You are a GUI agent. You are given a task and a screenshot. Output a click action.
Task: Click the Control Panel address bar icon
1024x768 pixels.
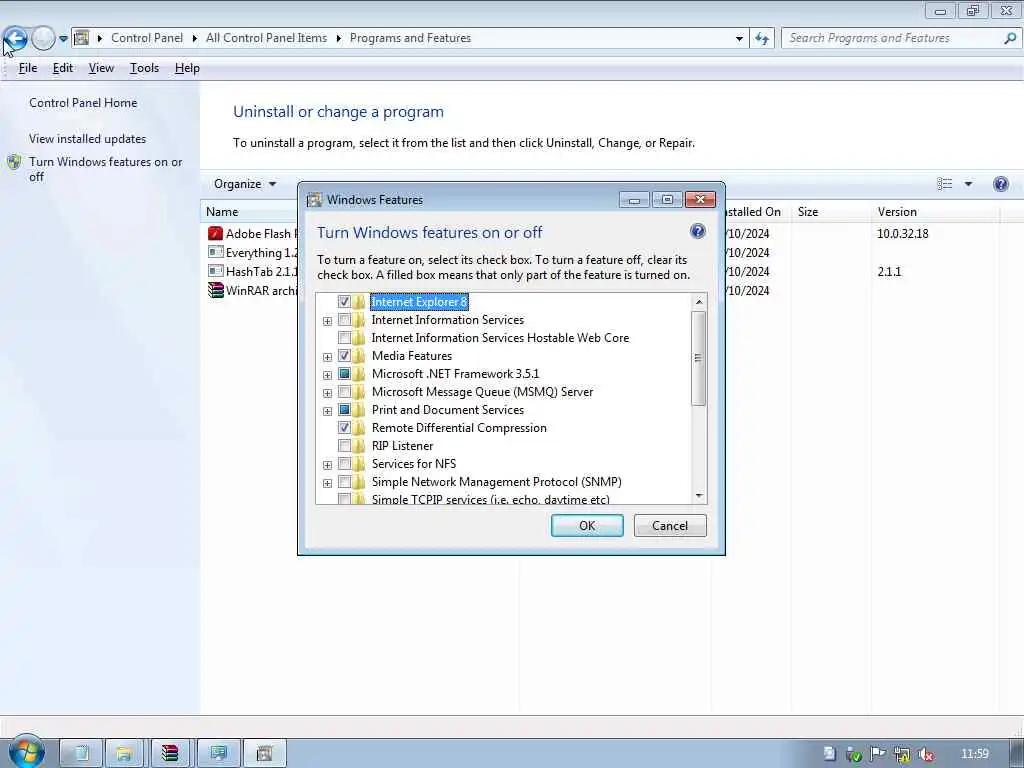click(82, 38)
